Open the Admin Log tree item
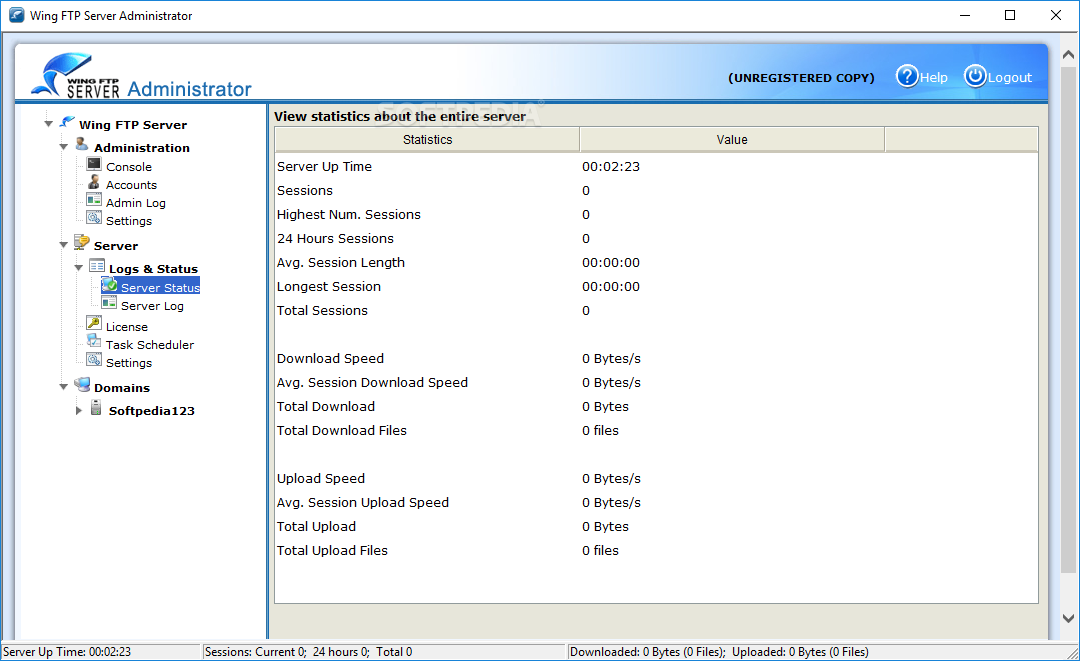Image resolution: width=1080 pixels, height=661 pixels. click(136, 203)
